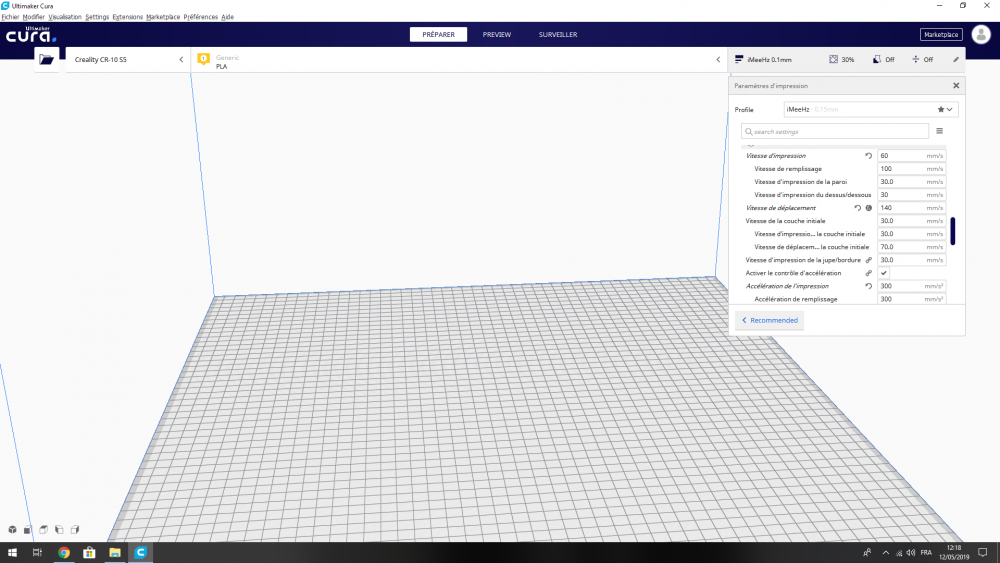This screenshot has width=1000, height=563.
Task: Edit Vitesse de déplacem... la couche initiale value 70.0
Action: [911, 247]
